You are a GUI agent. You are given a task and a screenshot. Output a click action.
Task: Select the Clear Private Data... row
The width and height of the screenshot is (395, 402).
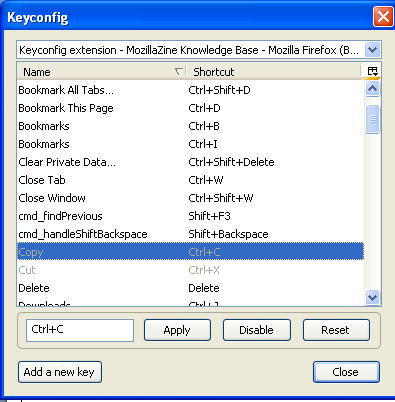click(x=190, y=162)
